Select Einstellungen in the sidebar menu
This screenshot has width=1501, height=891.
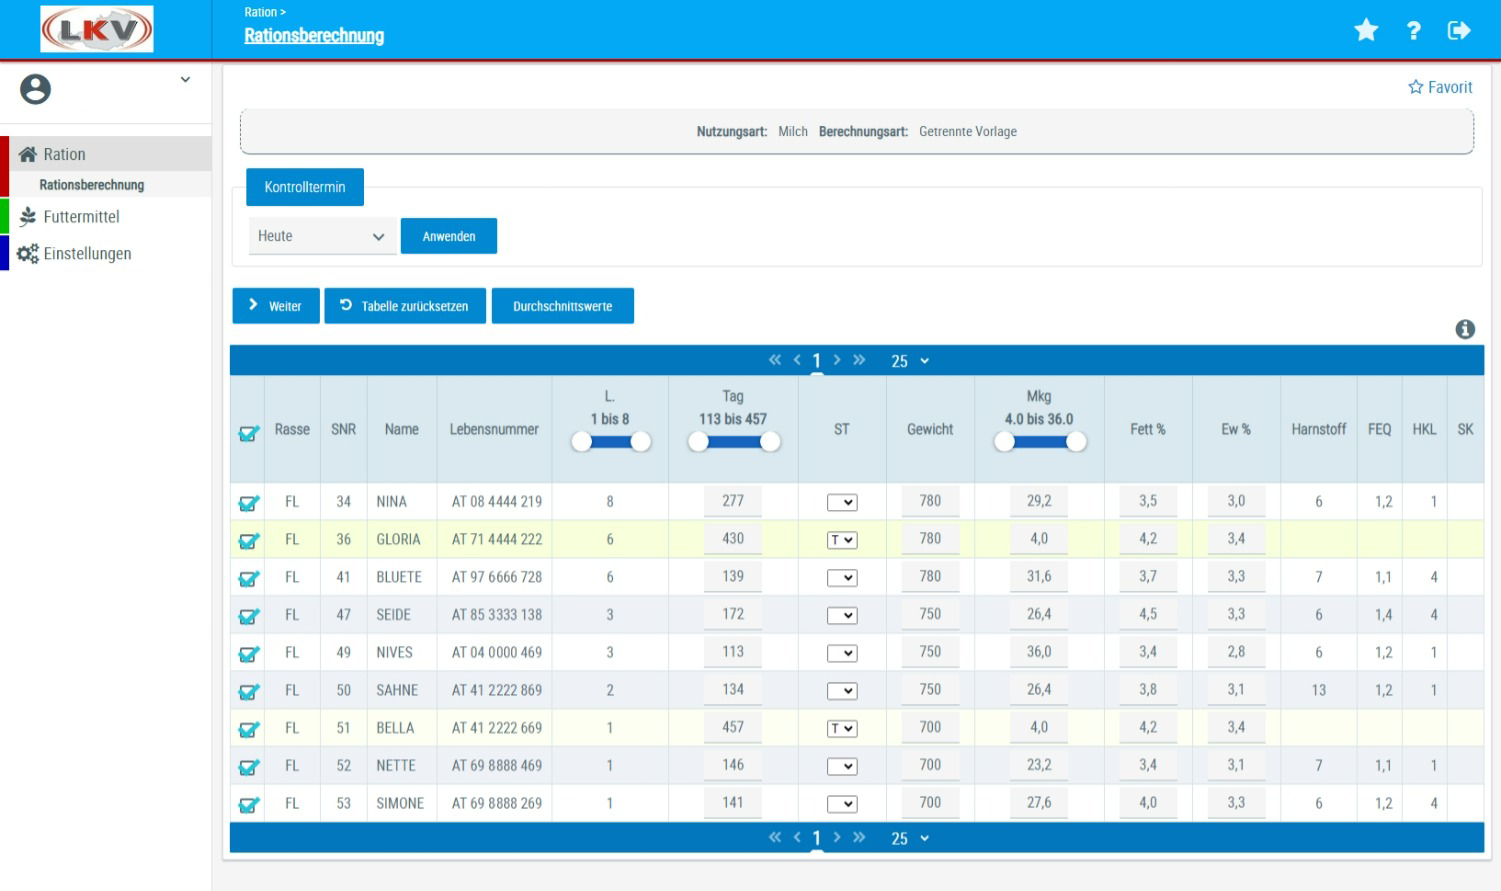[87, 254]
